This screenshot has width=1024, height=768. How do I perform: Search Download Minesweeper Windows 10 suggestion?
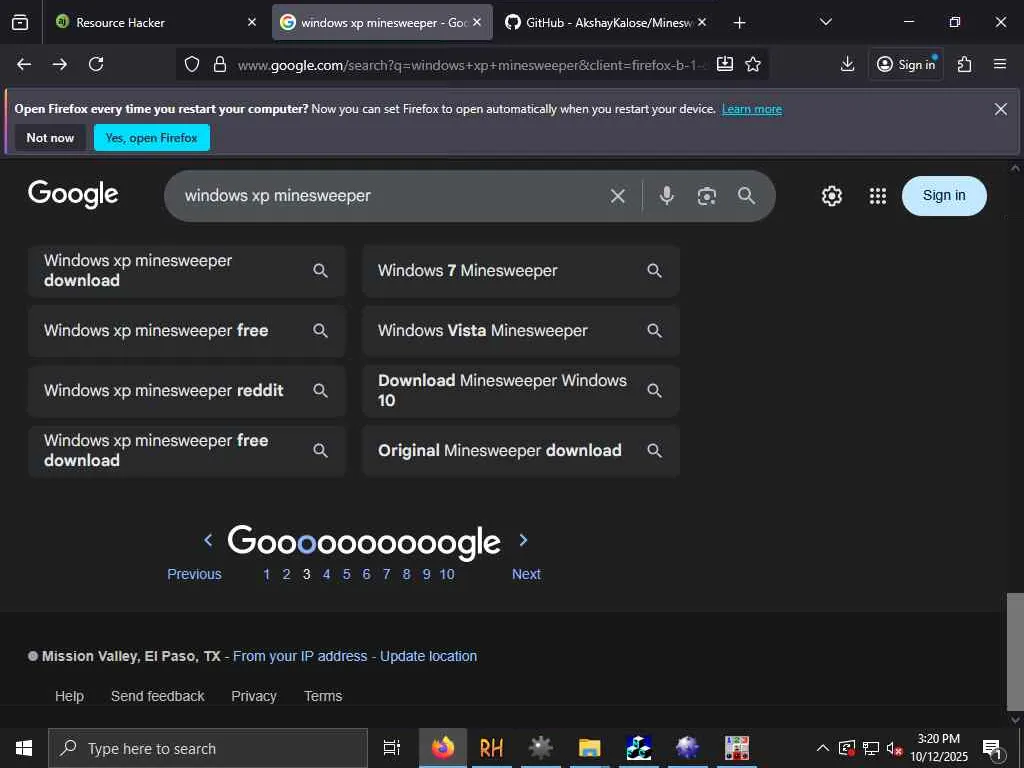click(520, 391)
